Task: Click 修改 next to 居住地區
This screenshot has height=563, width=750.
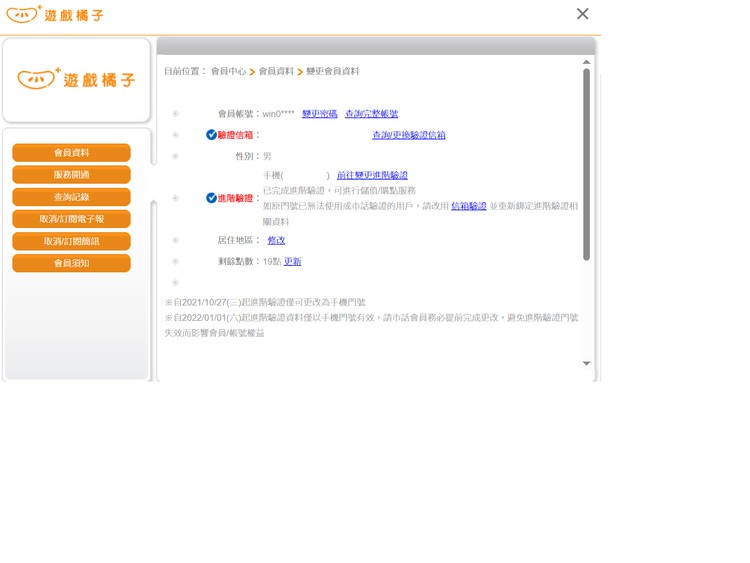Action: pos(276,240)
